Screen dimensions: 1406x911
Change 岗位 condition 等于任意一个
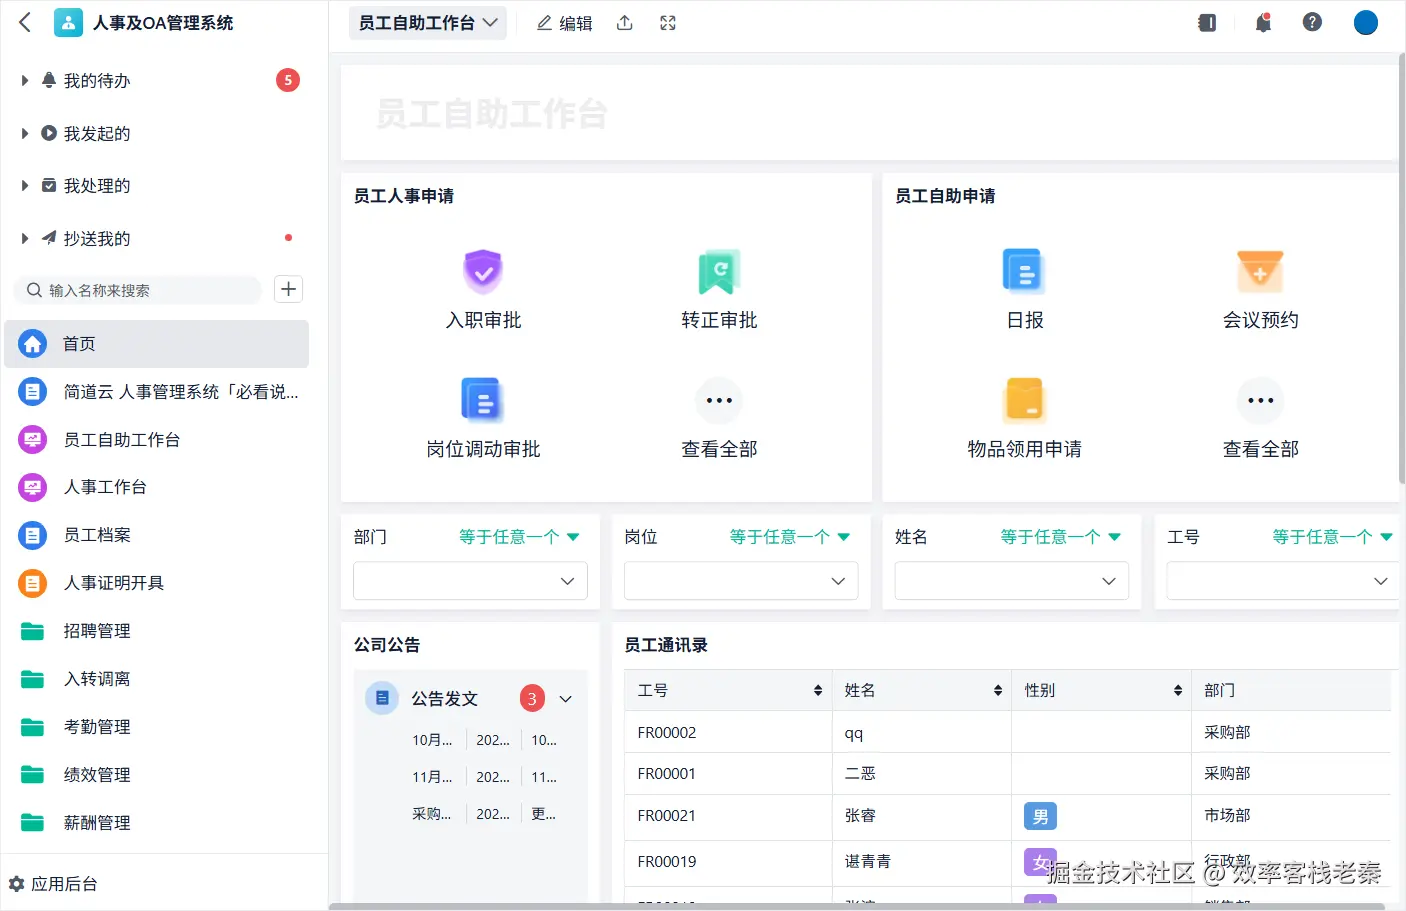790,537
